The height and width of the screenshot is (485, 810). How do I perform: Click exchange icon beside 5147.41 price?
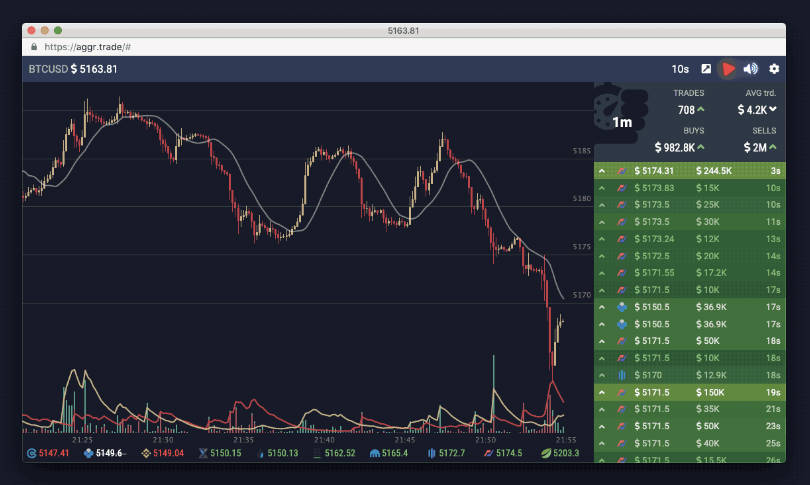click(31, 453)
